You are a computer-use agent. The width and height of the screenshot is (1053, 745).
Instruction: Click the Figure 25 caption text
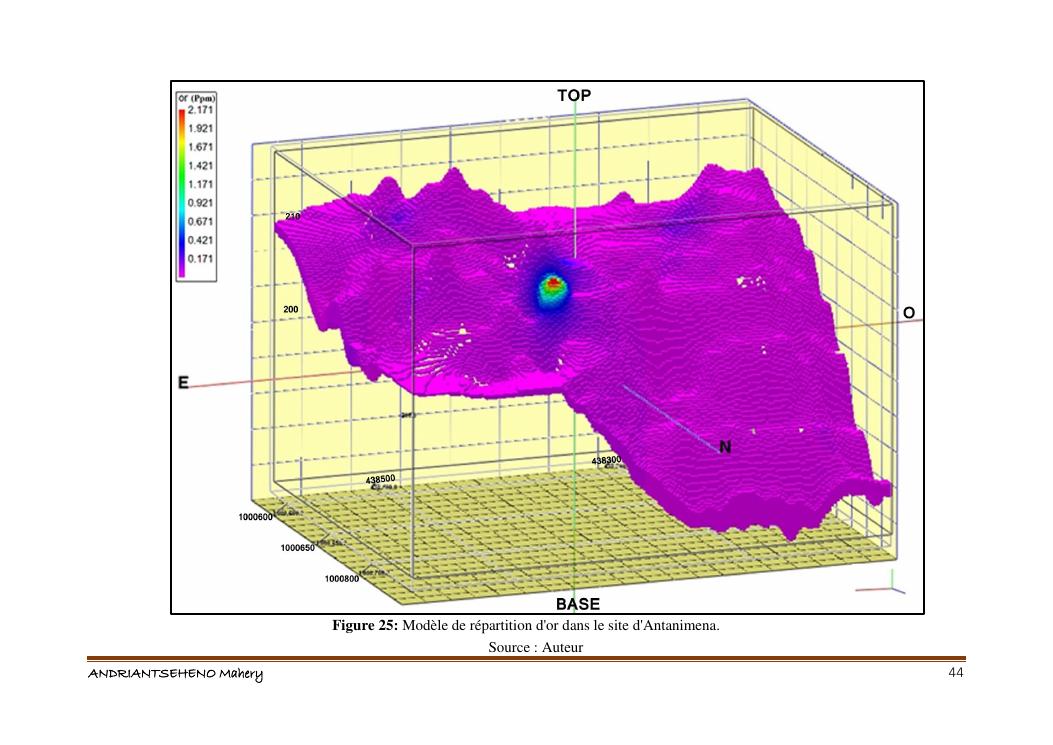526,626
